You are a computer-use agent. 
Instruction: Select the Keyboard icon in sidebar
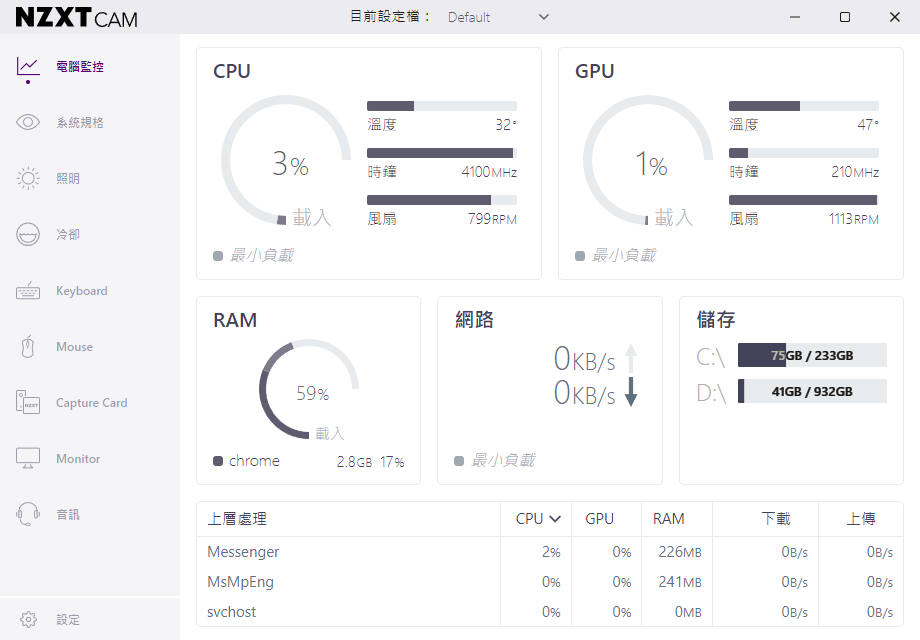point(28,291)
